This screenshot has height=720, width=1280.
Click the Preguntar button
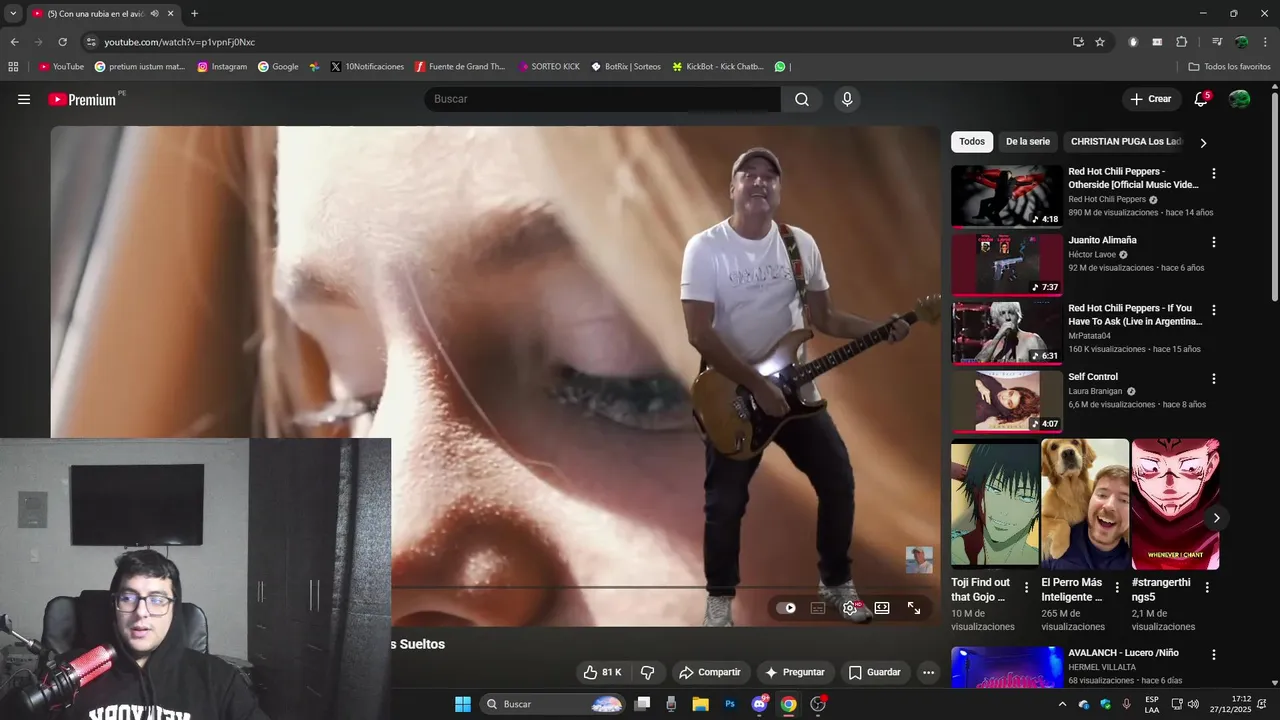point(794,672)
